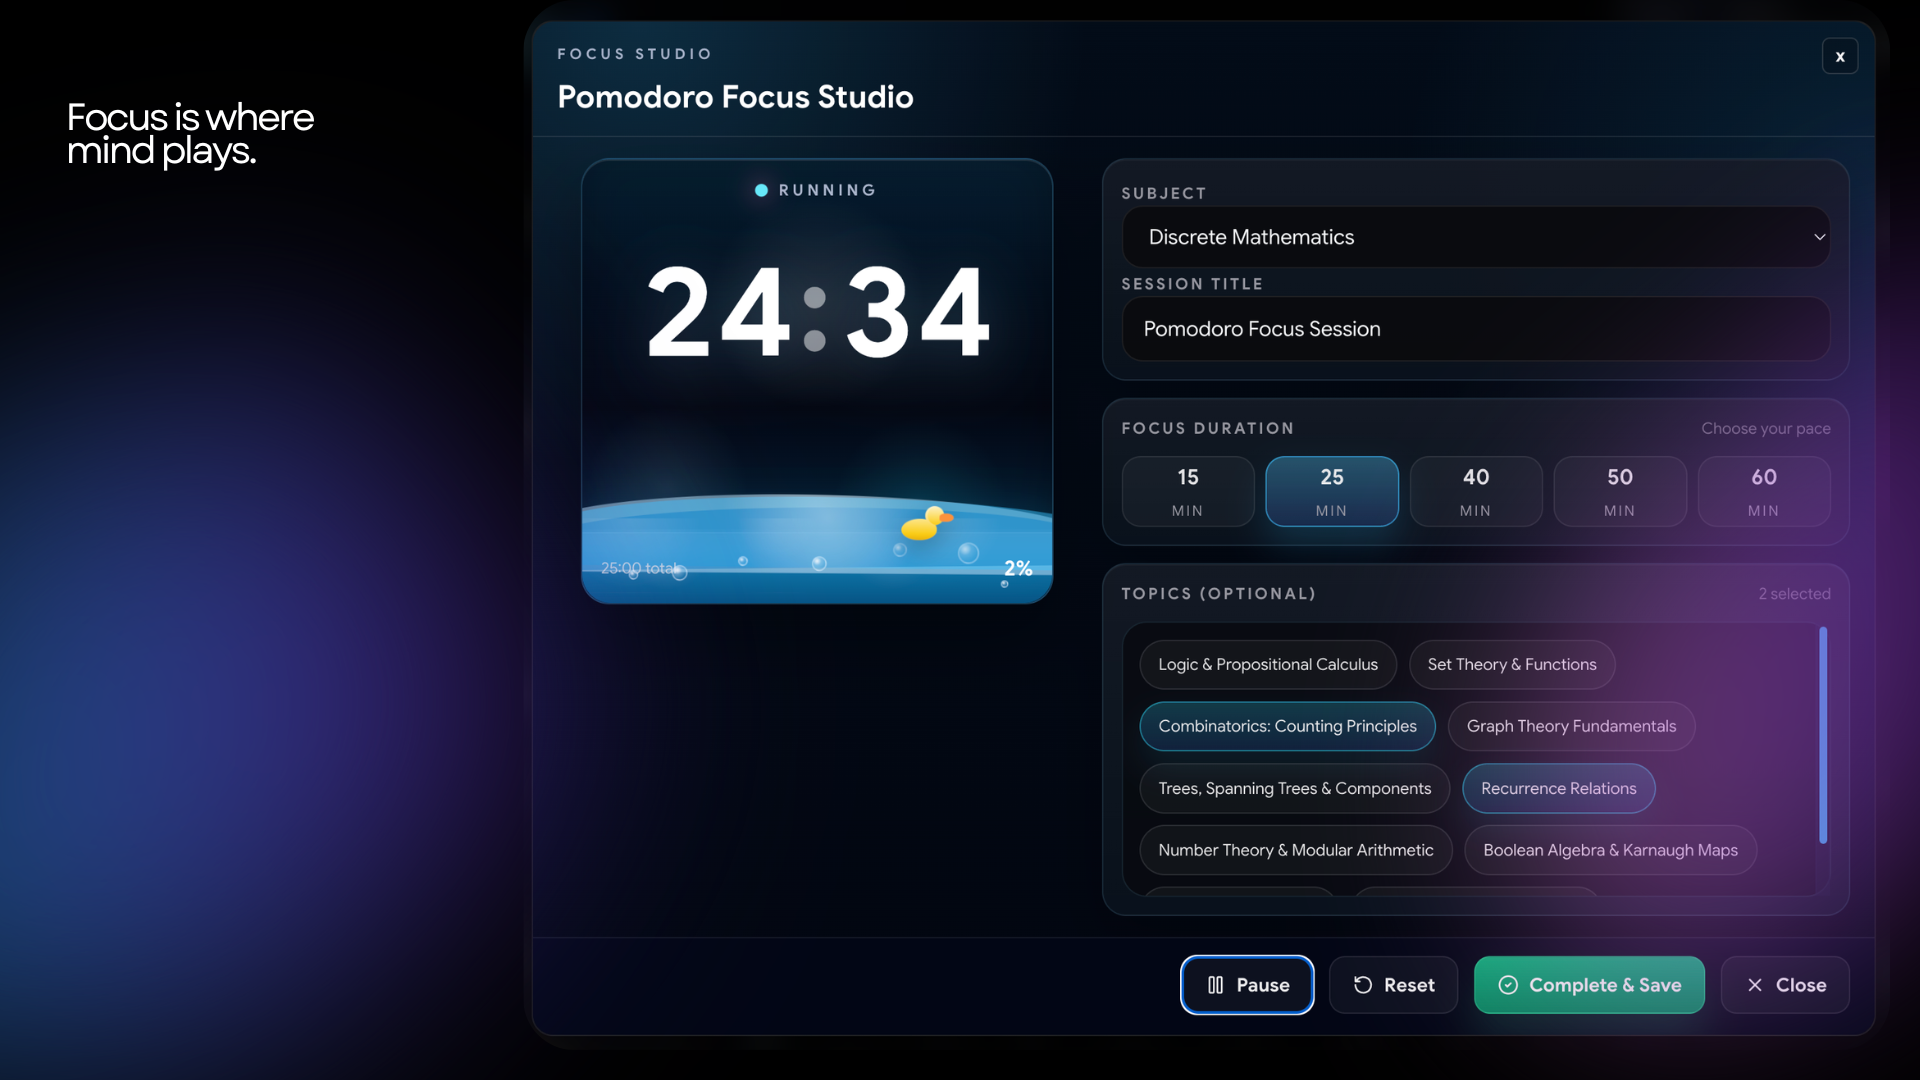Click the 2% progress label
The image size is (1920, 1080).
tap(1018, 568)
